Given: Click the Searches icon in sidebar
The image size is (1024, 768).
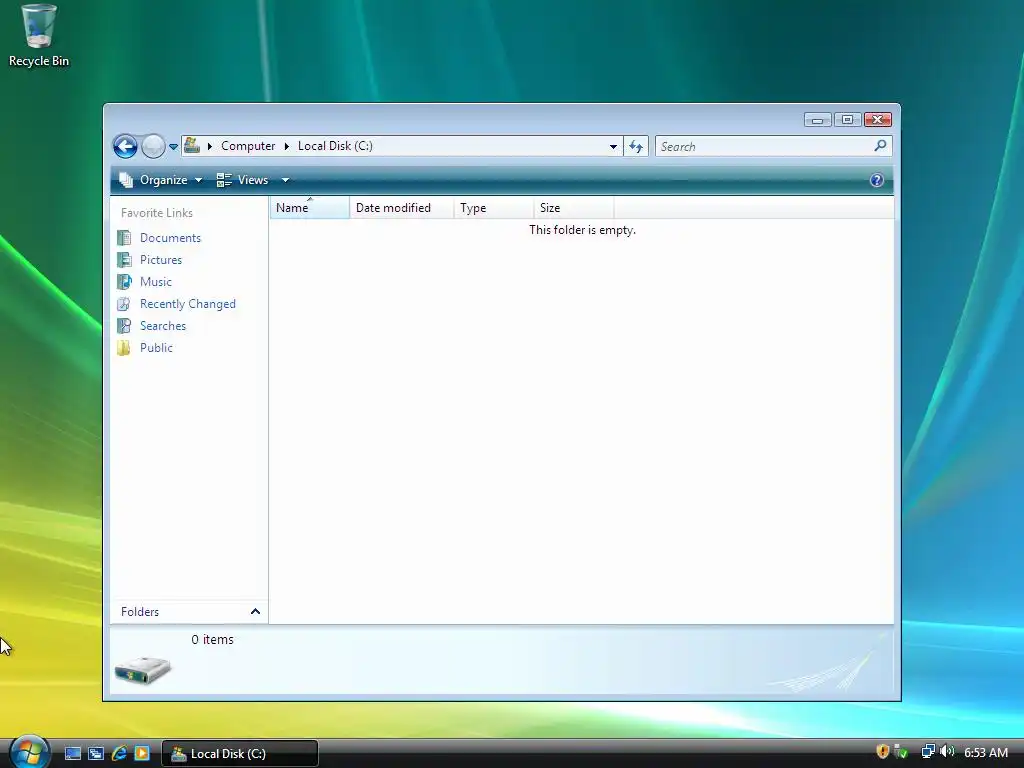Looking at the screenshot, I should click(124, 326).
